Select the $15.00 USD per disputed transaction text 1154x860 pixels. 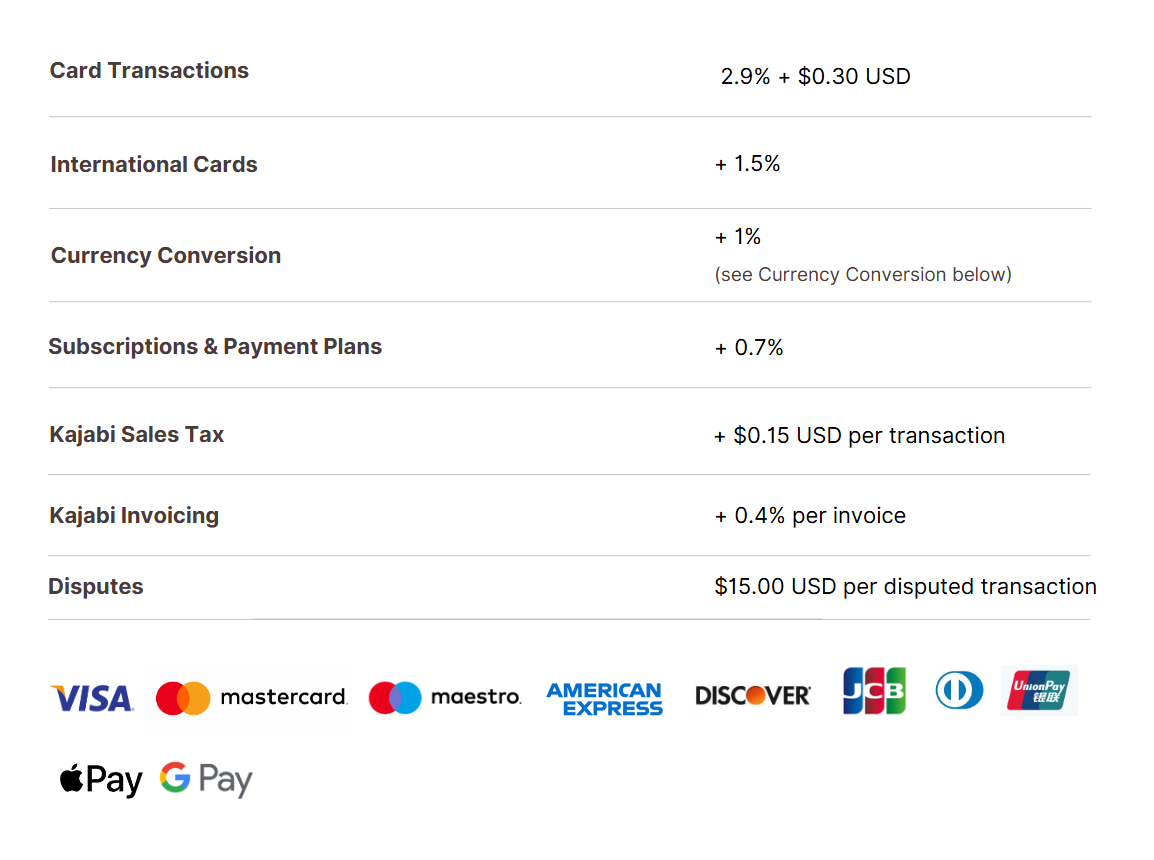pos(905,586)
